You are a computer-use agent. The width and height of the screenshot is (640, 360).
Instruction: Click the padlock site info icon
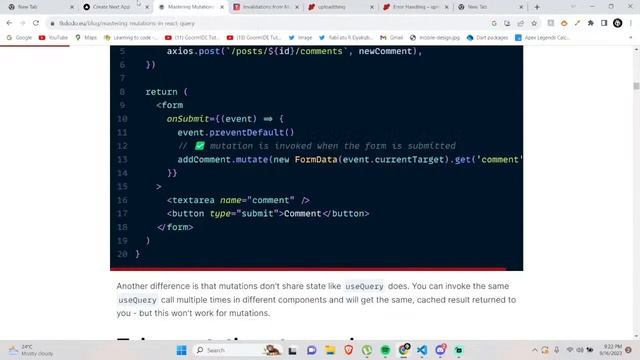(x=52, y=24)
